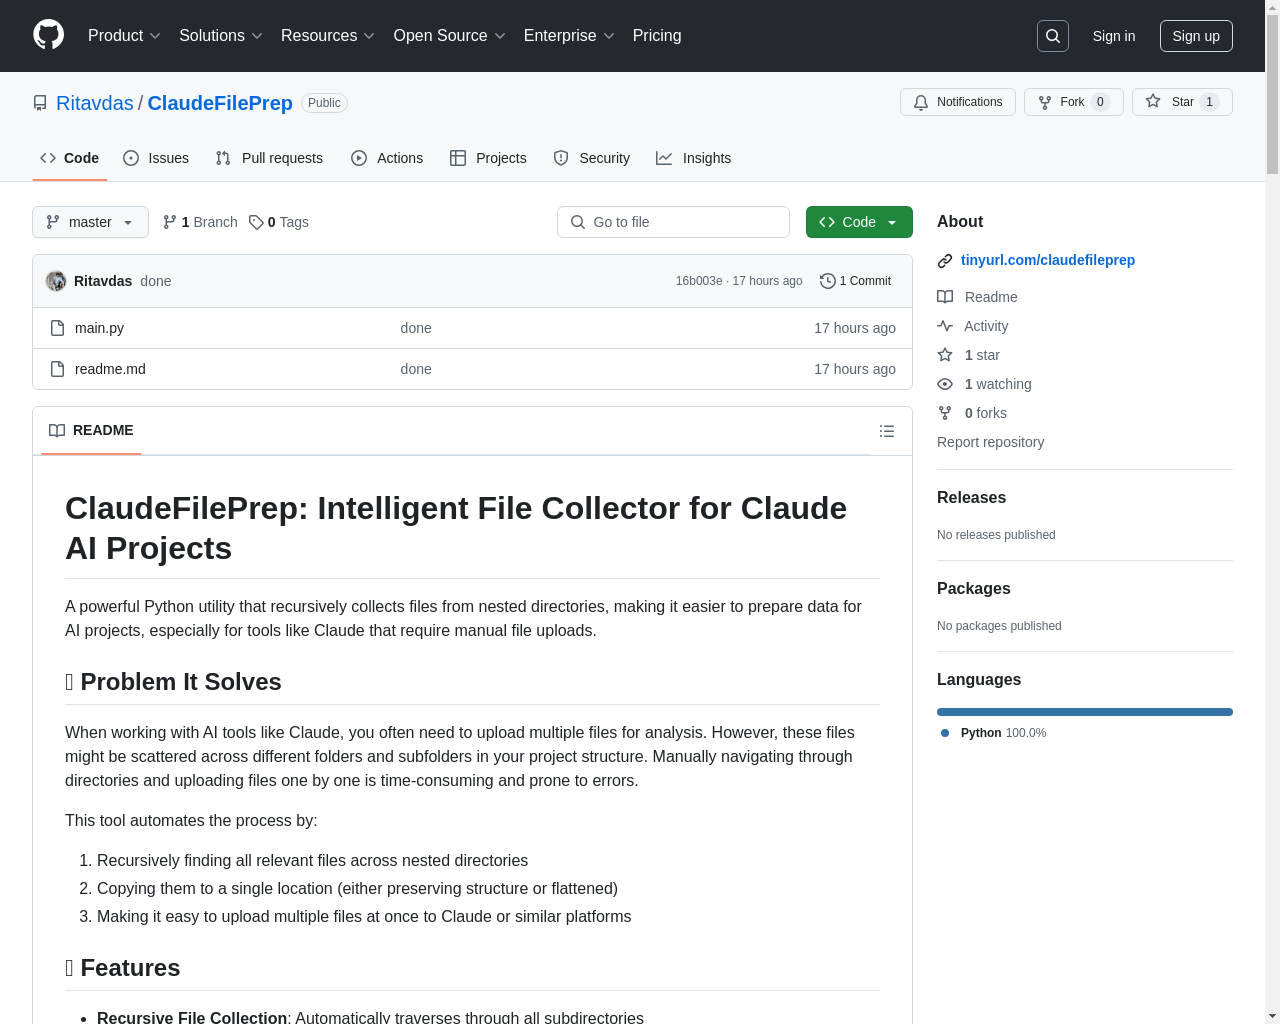Expand the Solutions menu
The height and width of the screenshot is (1024, 1280).
pos(221,36)
